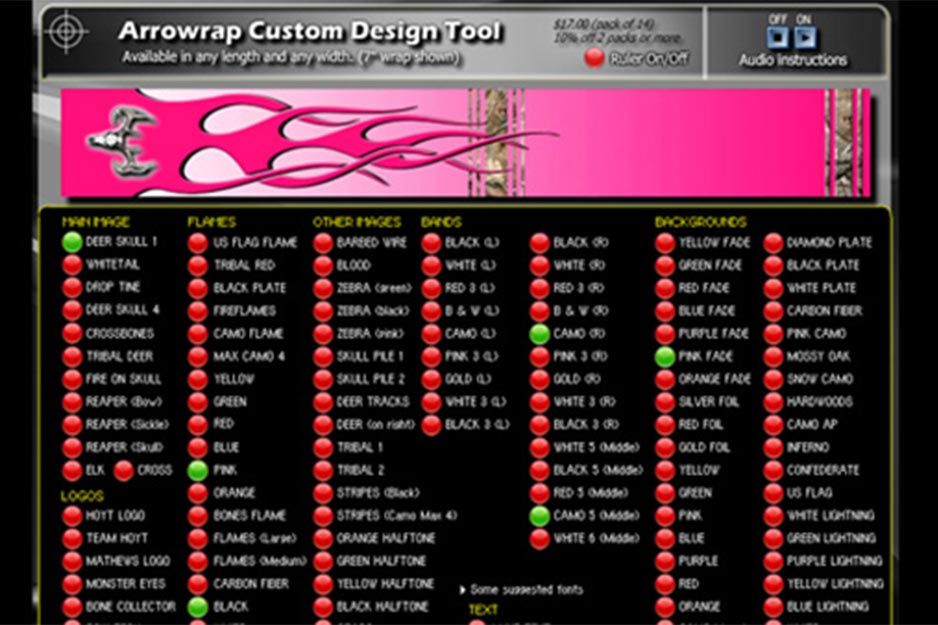Screen dimensions: 938x625
Task: Click the deer skull graphic on wrap preview
Action: click(122, 141)
